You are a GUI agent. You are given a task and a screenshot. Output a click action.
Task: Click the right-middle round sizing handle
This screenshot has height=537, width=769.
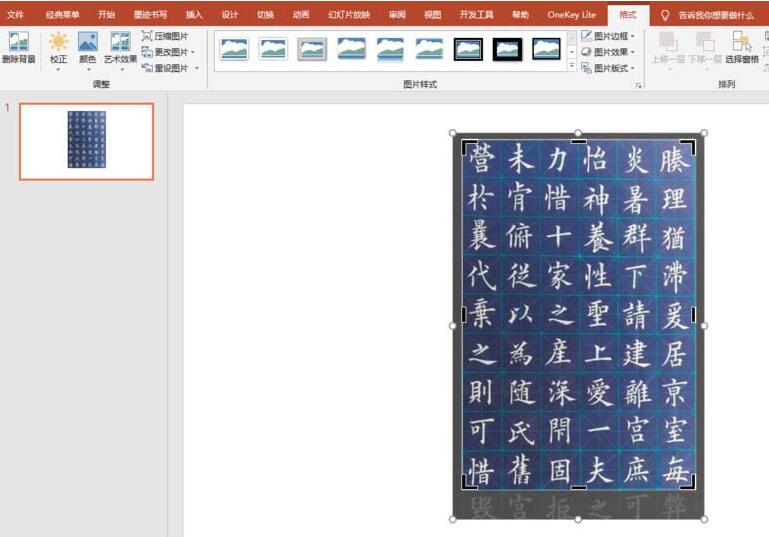click(704, 326)
